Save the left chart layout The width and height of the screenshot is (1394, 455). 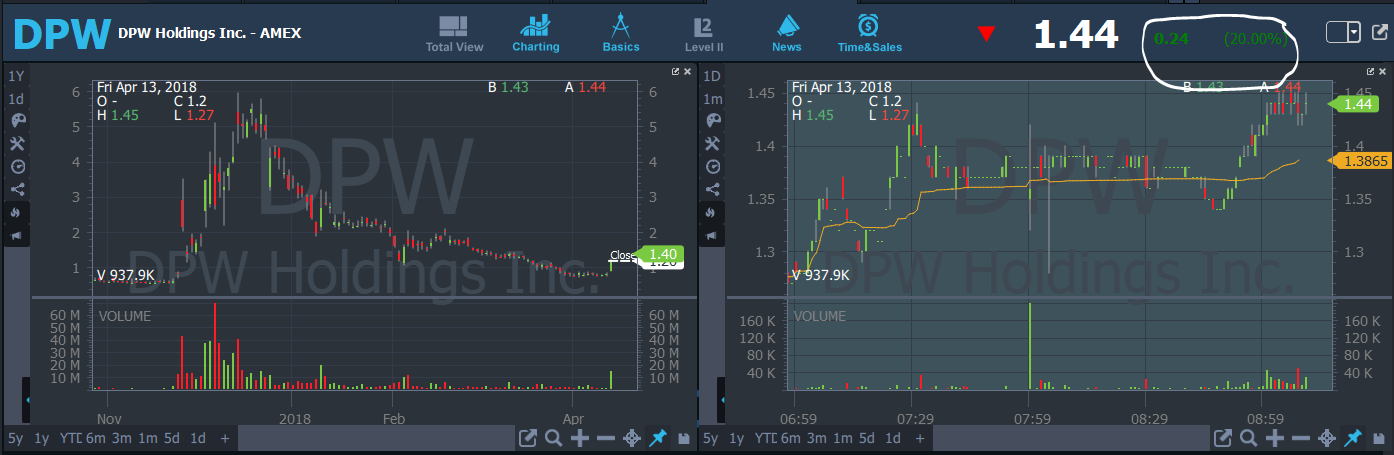(682, 438)
